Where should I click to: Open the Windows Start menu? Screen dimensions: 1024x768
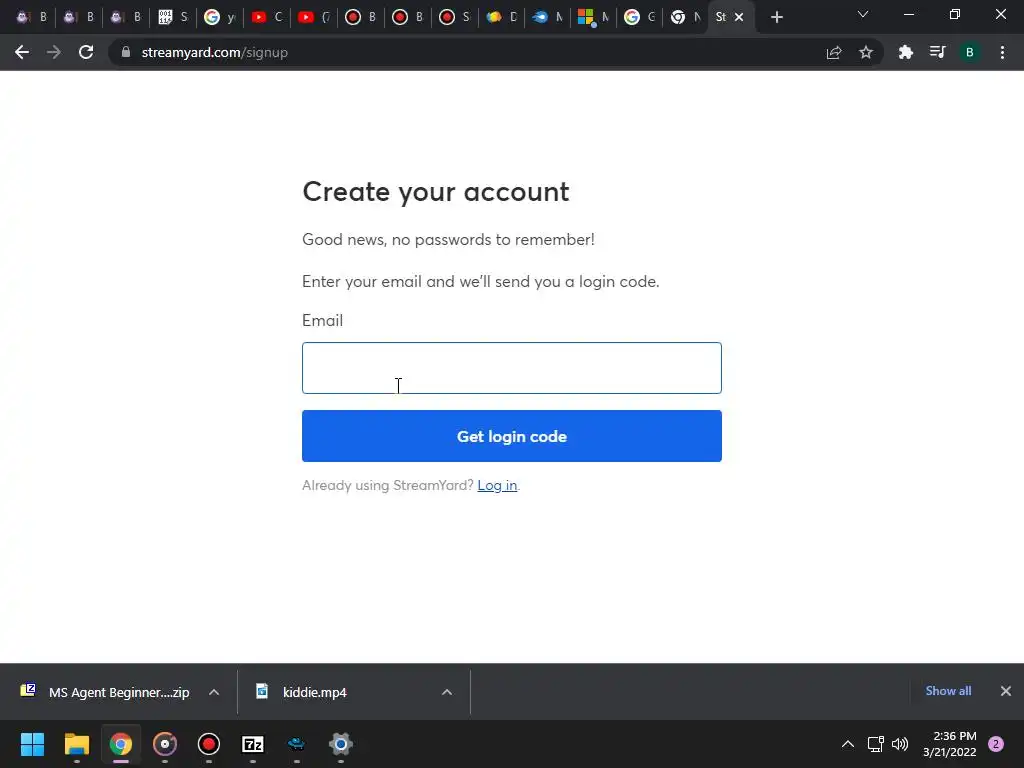pyautogui.click(x=32, y=744)
